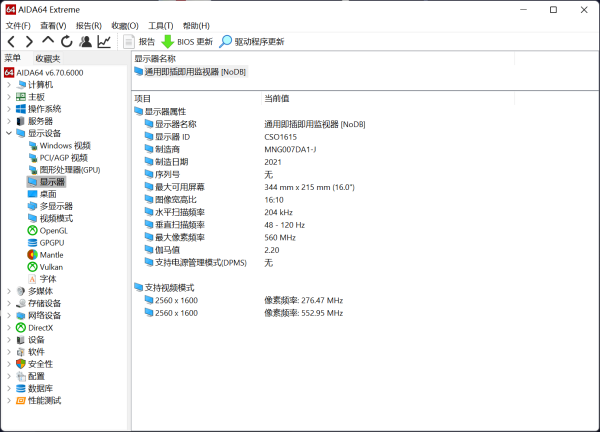
Task: Click the BIOS 更新 green arrow button
Action: 187,42
